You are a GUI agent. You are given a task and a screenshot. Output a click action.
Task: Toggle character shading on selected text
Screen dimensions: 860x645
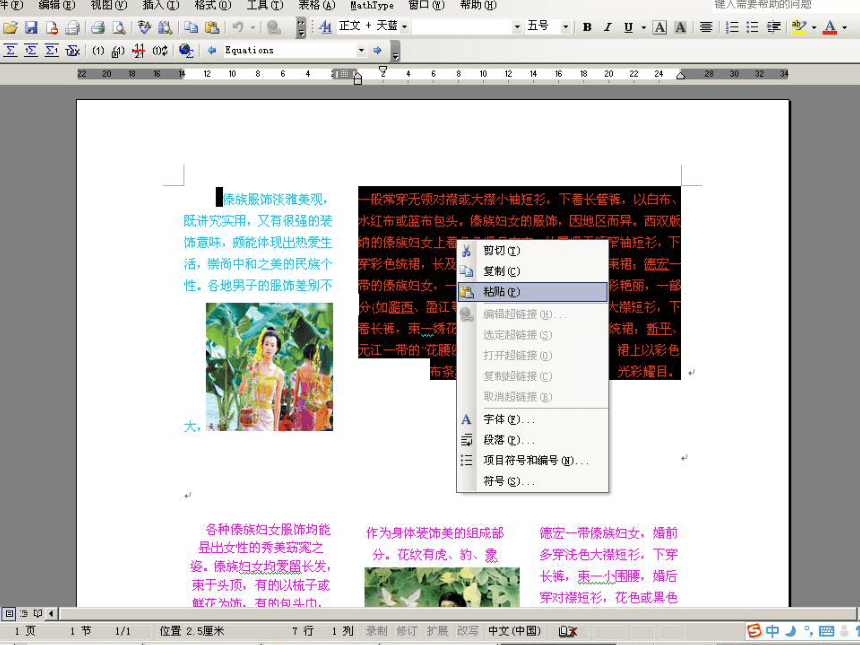pyautogui.click(x=680, y=27)
